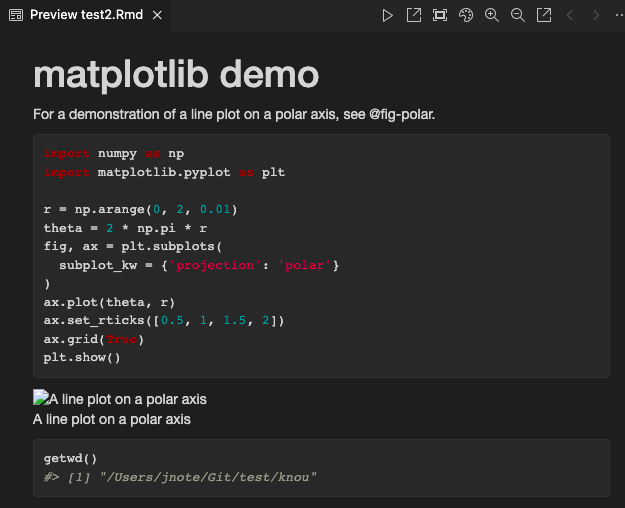Screen dimensions: 625x508
Task: Zoom in with the magnifier plus icon
Action: tap(492, 15)
